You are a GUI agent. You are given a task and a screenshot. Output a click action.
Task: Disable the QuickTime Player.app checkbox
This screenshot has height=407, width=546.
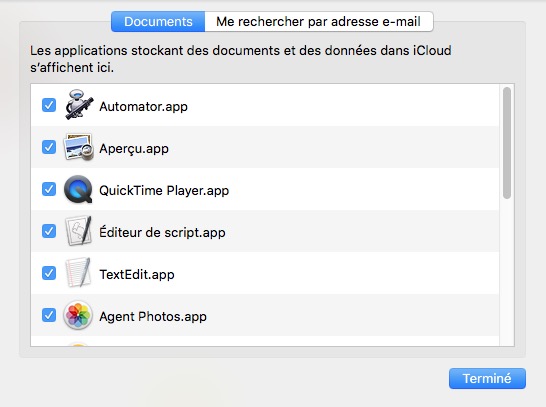tap(49, 189)
